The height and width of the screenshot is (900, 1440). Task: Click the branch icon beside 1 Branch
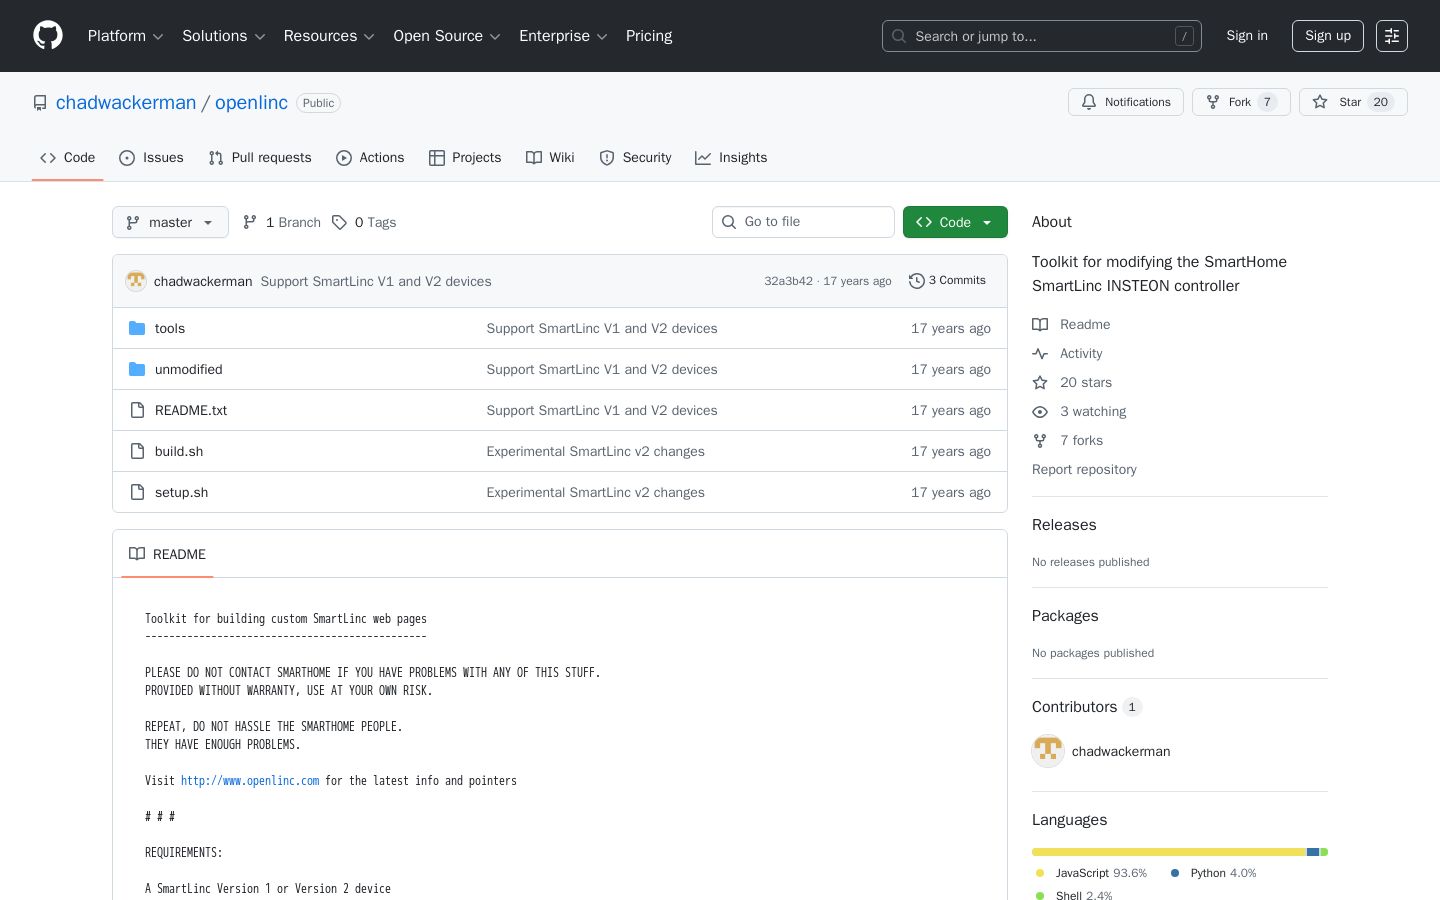(x=250, y=222)
